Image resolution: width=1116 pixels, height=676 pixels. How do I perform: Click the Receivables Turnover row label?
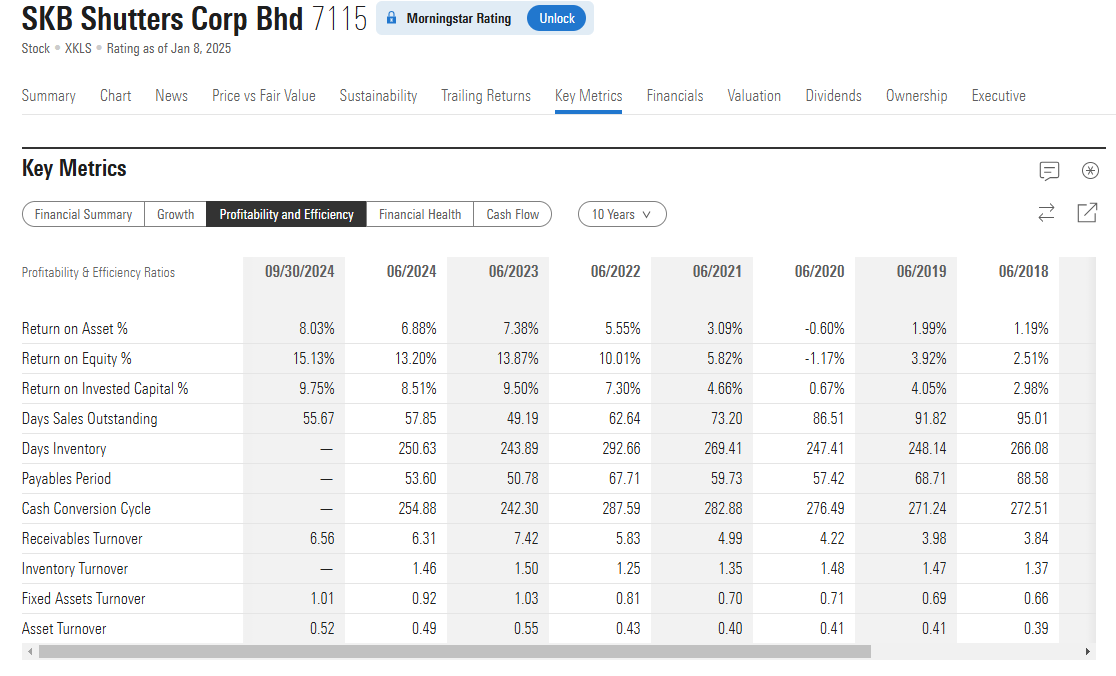(82, 539)
